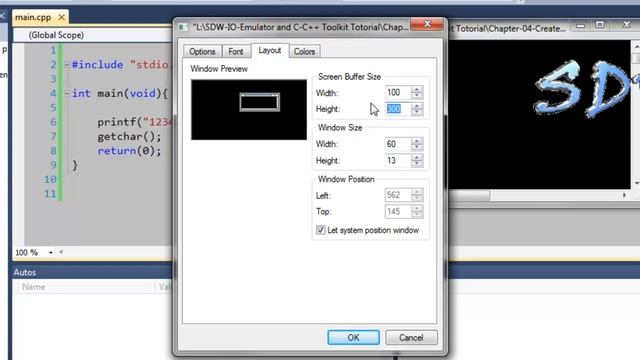Image resolution: width=640 pixels, height=360 pixels.
Task: Decrease Window Size Height with down arrow
Action: tap(417, 164)
